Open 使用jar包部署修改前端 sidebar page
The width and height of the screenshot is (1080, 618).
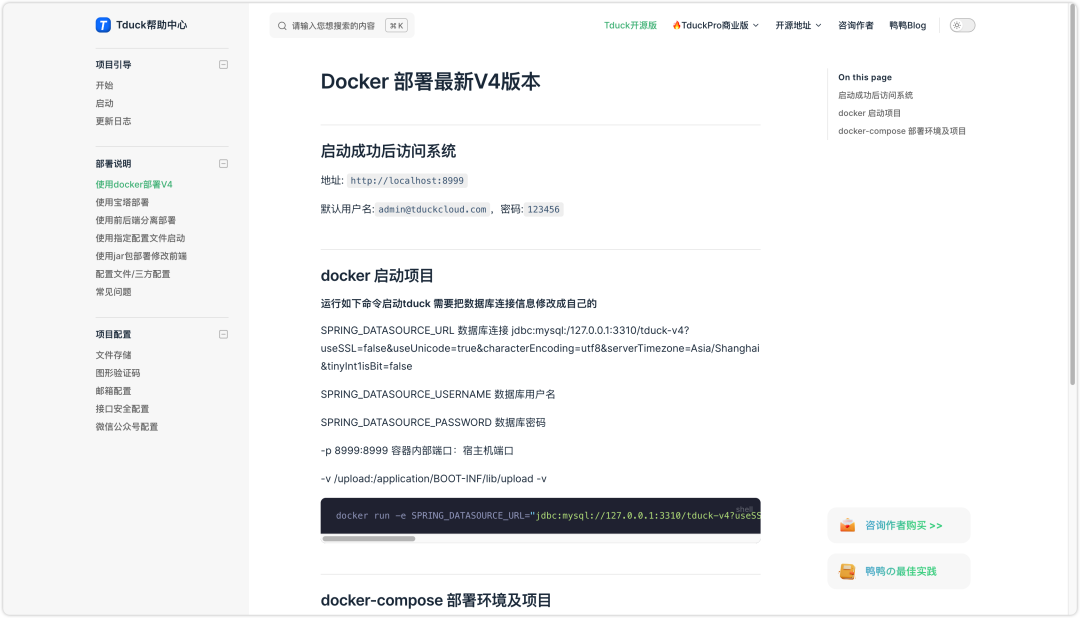pyautogui.click(x=141, y=256)
